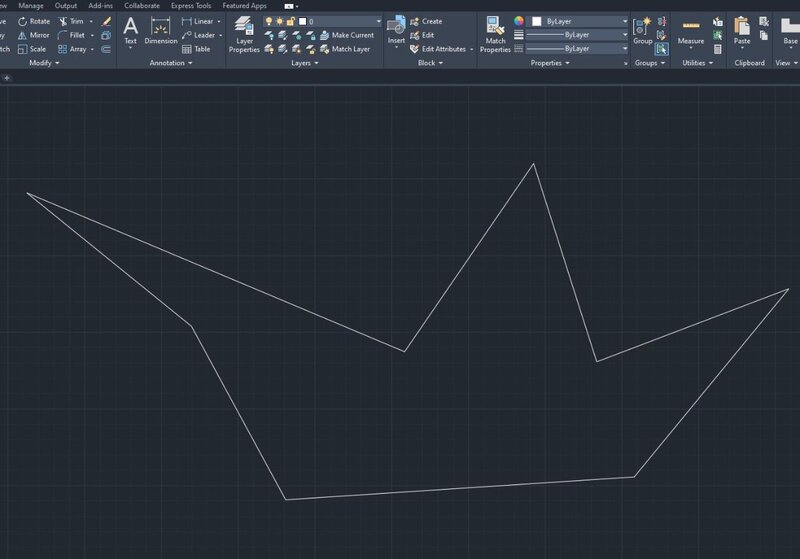Toggle layer 0 lock padlock icon
The width and height of the screenshot is (800, 559).
point(290,21)
